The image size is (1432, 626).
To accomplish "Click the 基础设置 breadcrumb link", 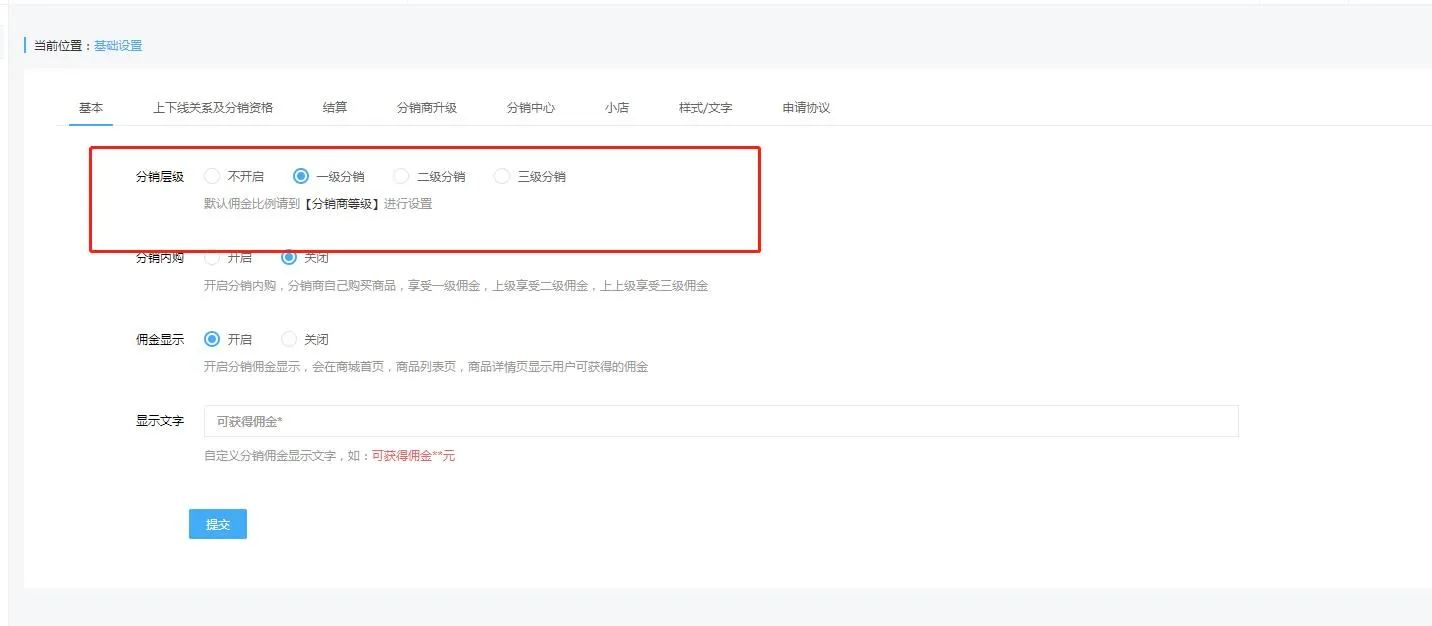I will pos(118,46).
